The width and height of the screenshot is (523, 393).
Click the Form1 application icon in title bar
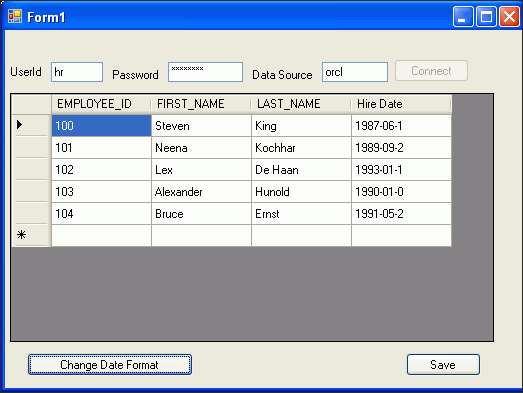coord(15,16)
